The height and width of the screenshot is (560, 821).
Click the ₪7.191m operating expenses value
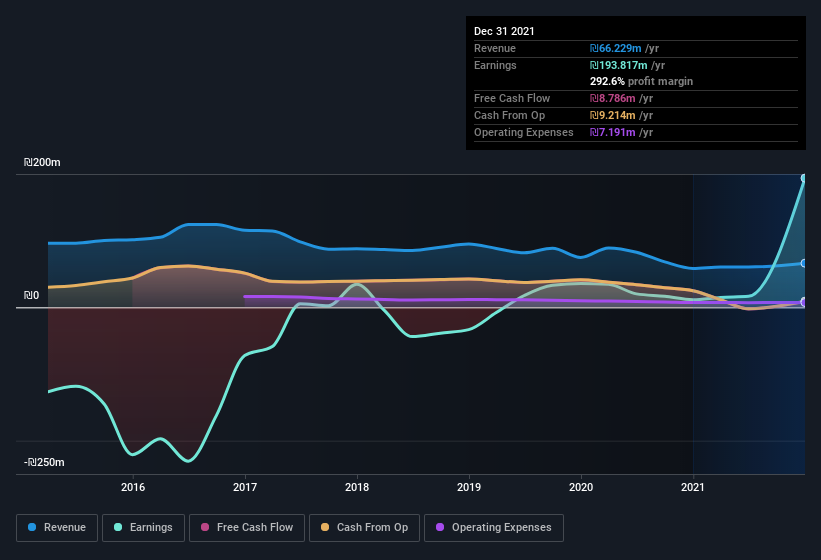point(613,132)
